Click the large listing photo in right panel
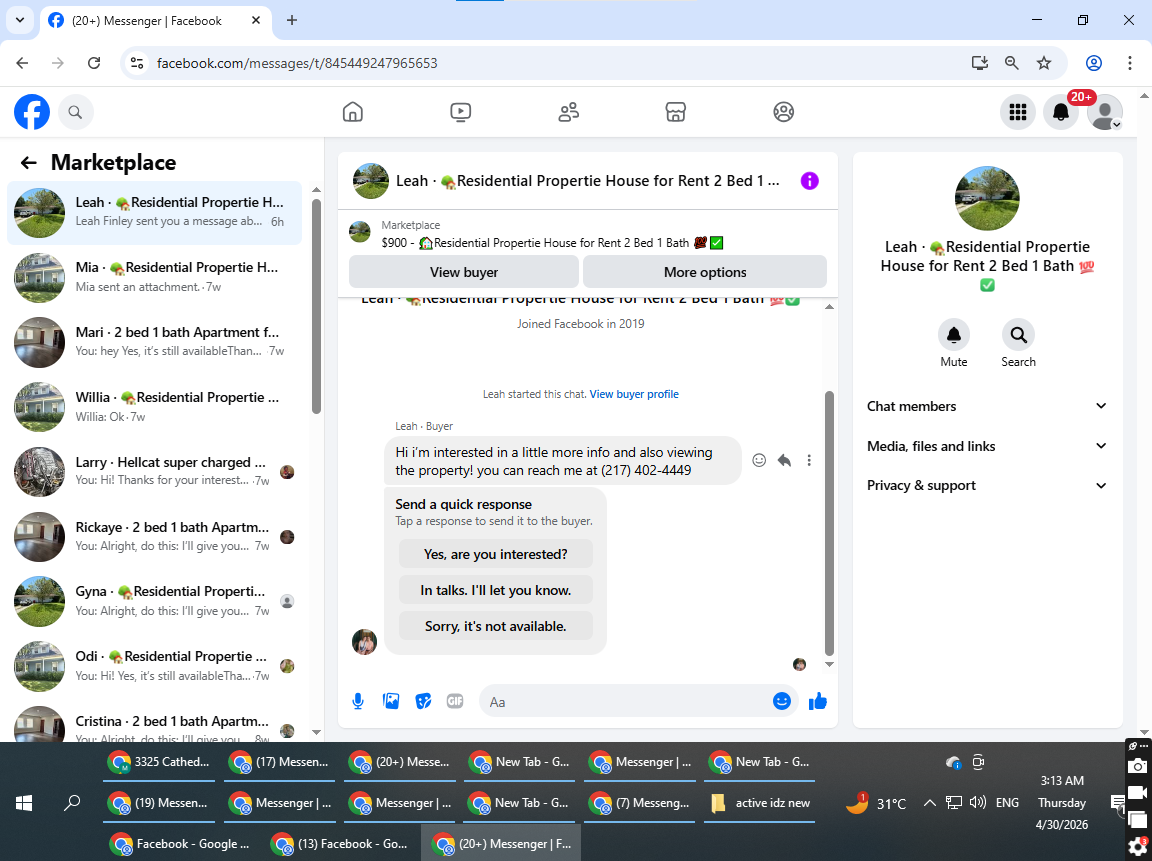 click(987, 198)
